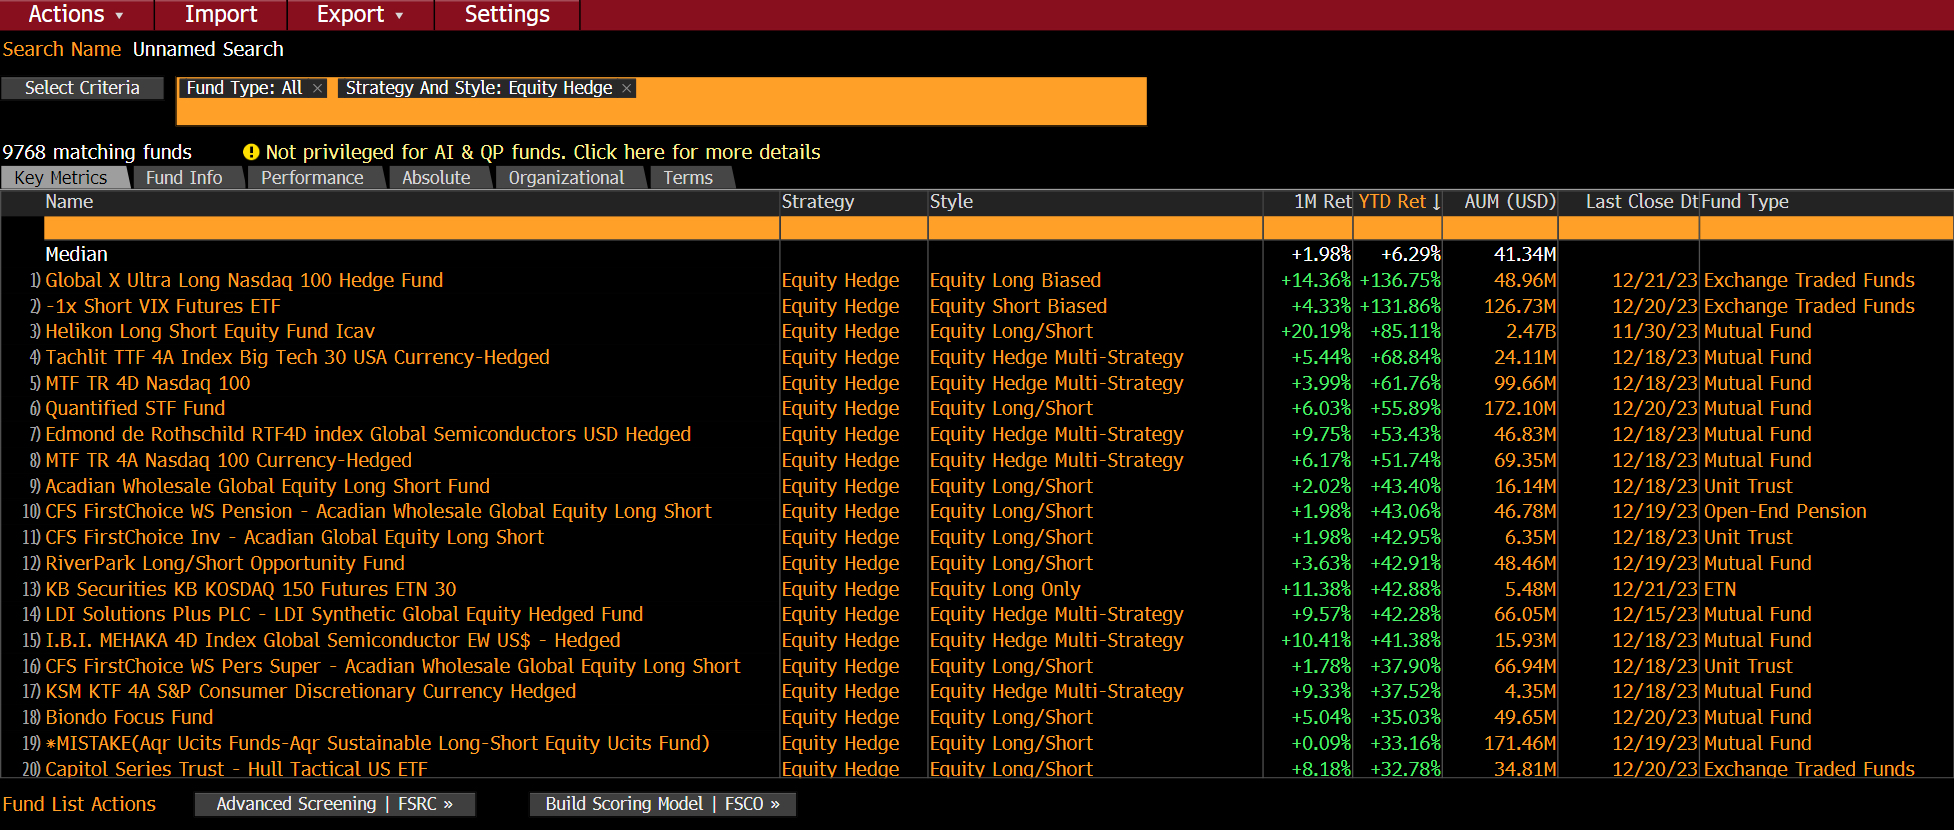The width and height of the screenshot is (1954, 830).
Task: Click the Equity Long Only style cell
Action: 1005,590
